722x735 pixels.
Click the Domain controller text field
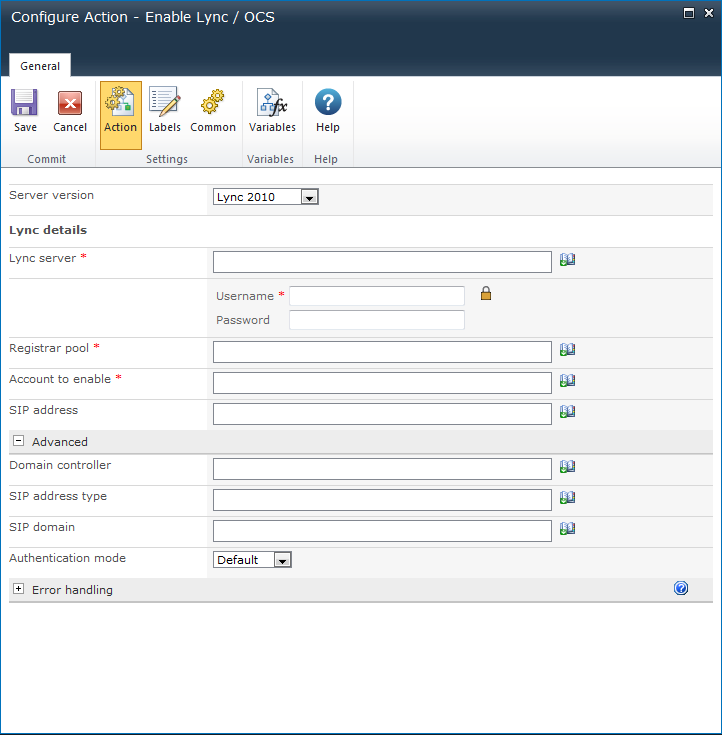382,469
